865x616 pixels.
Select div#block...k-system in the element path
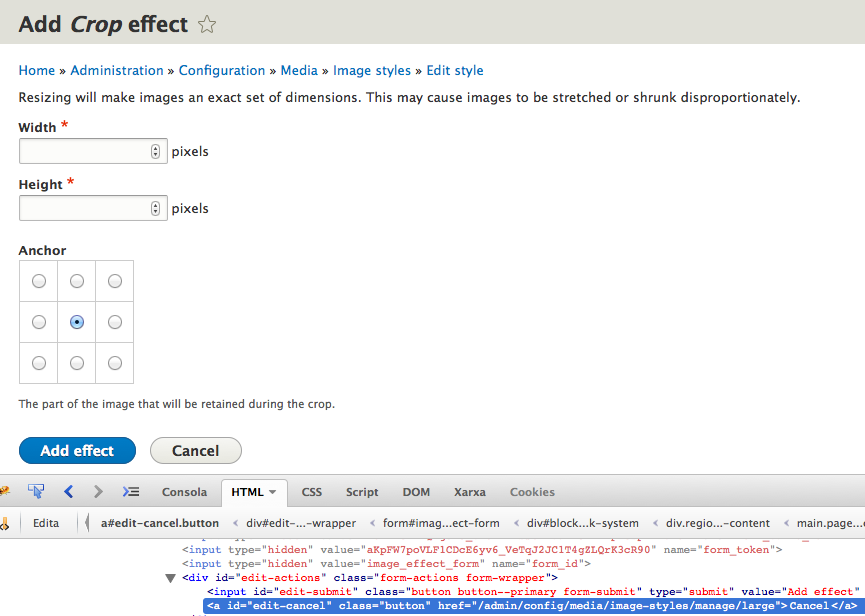coord(583,523)
